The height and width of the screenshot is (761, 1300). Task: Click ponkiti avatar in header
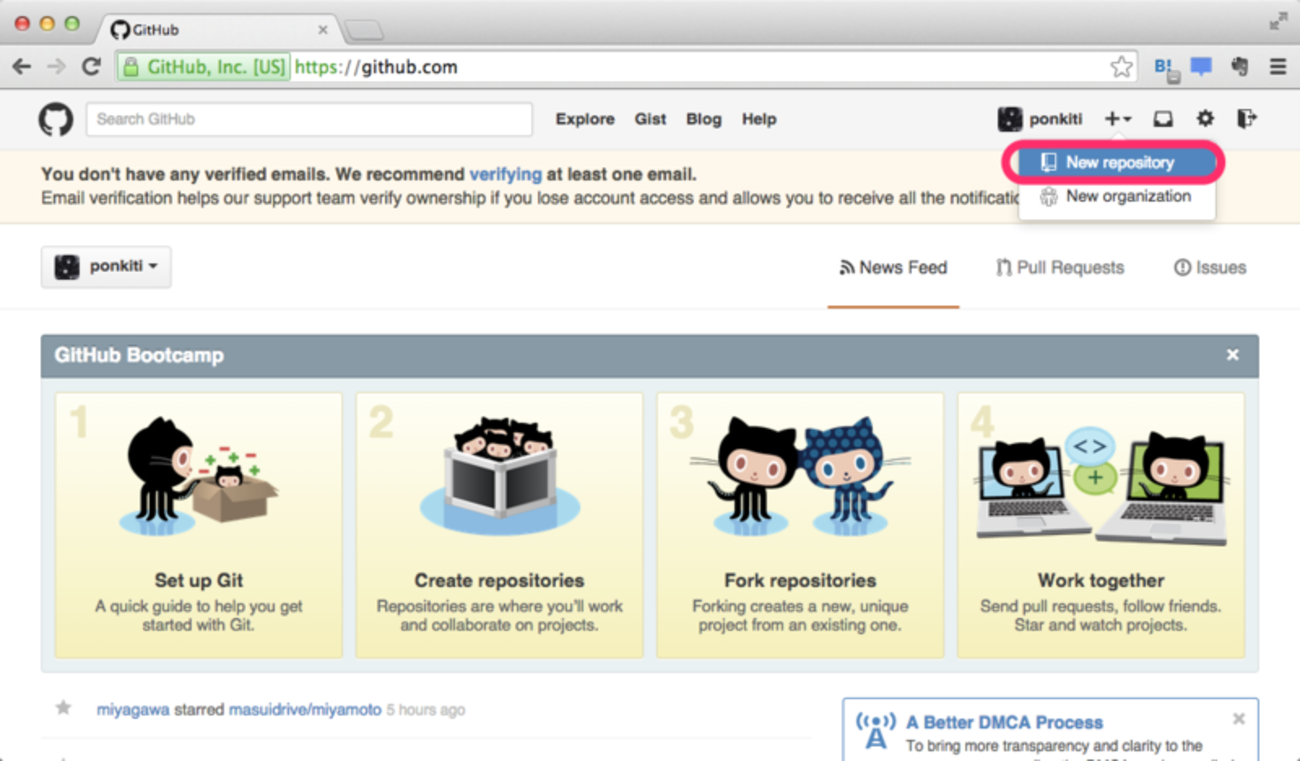click(x=1009, y=119)
